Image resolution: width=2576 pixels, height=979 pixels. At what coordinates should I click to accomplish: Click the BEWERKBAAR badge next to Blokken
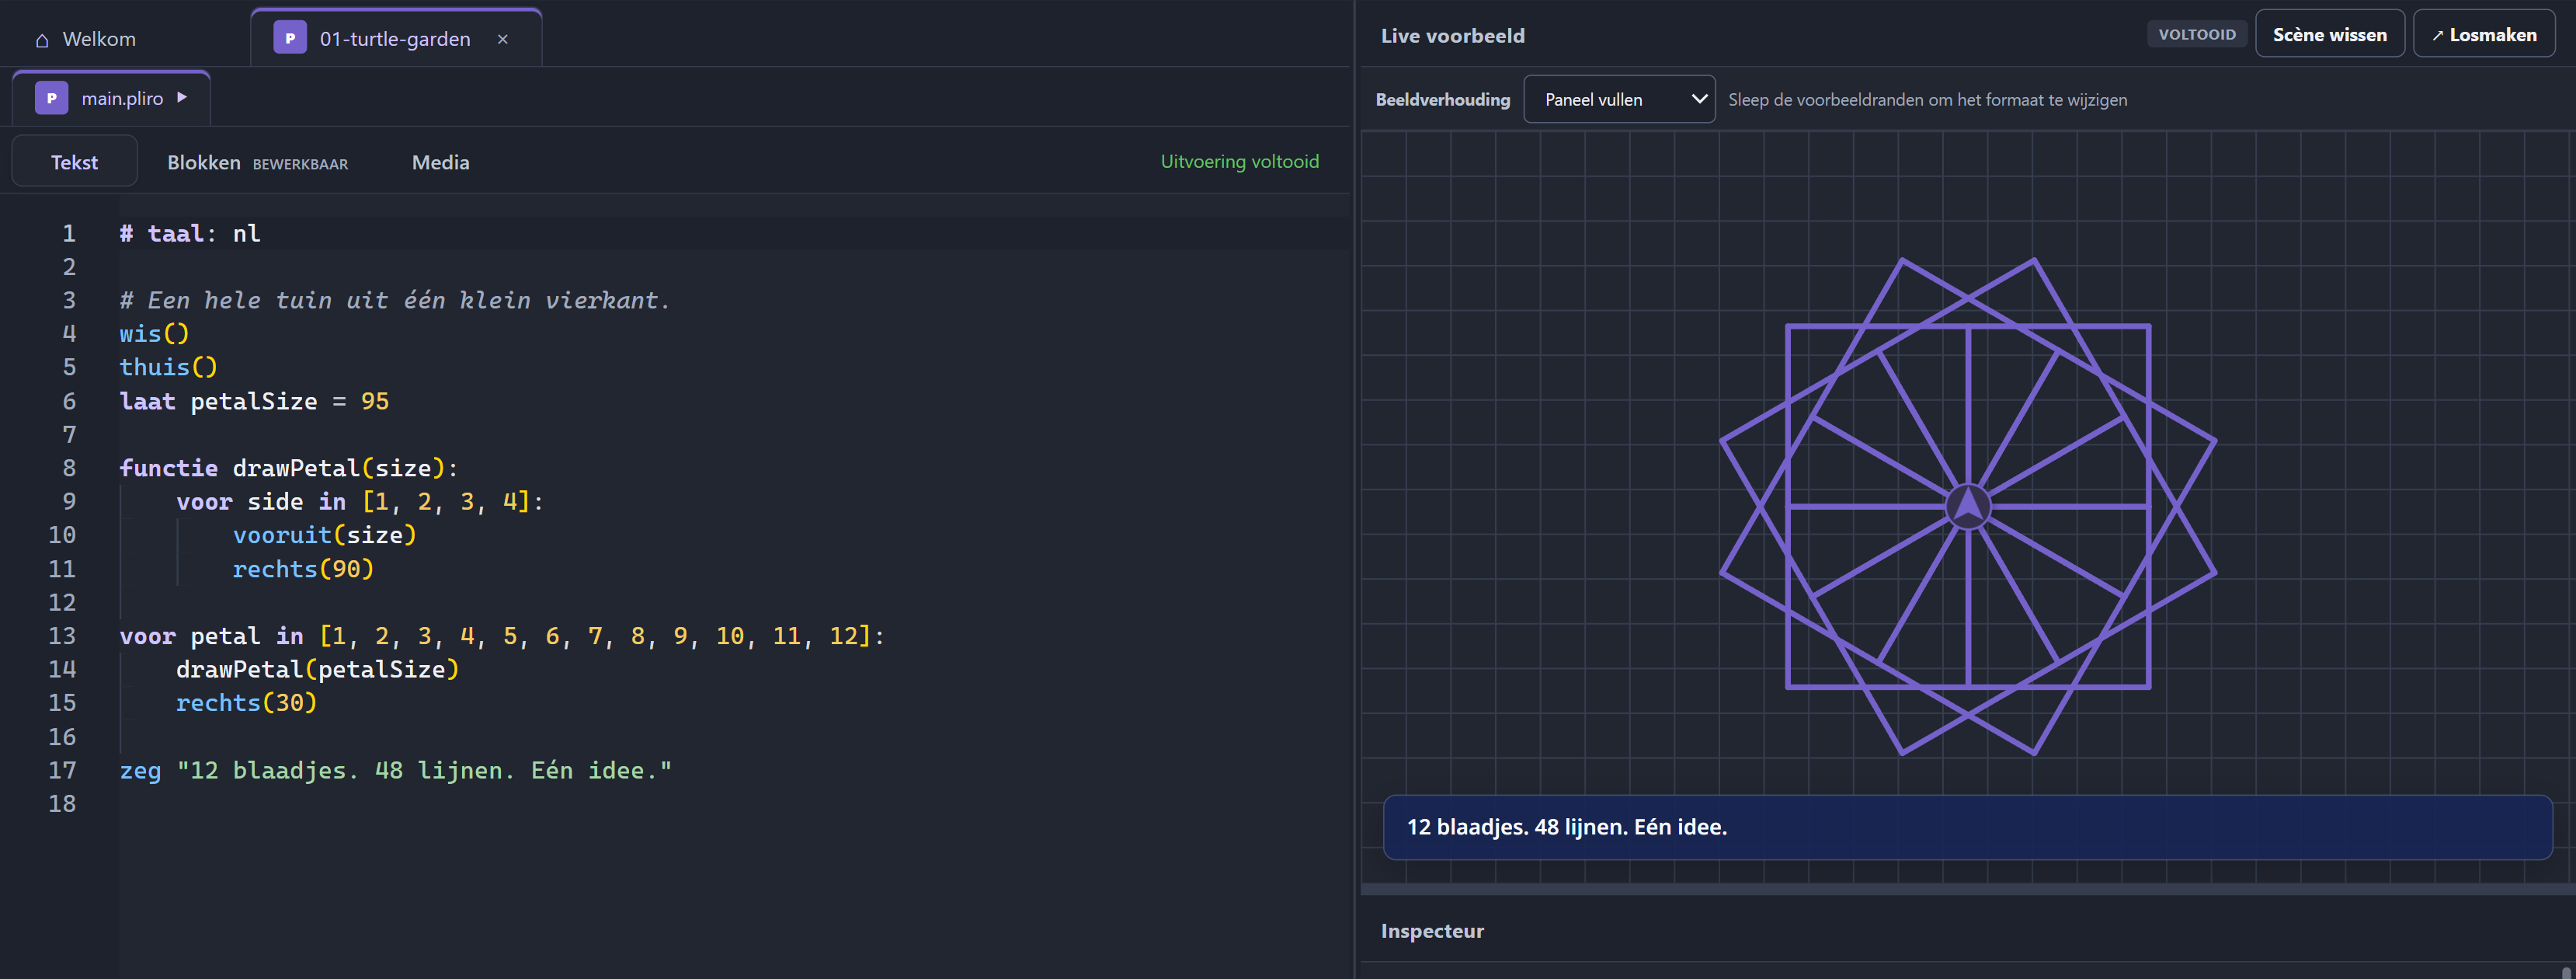click(300, 164)
